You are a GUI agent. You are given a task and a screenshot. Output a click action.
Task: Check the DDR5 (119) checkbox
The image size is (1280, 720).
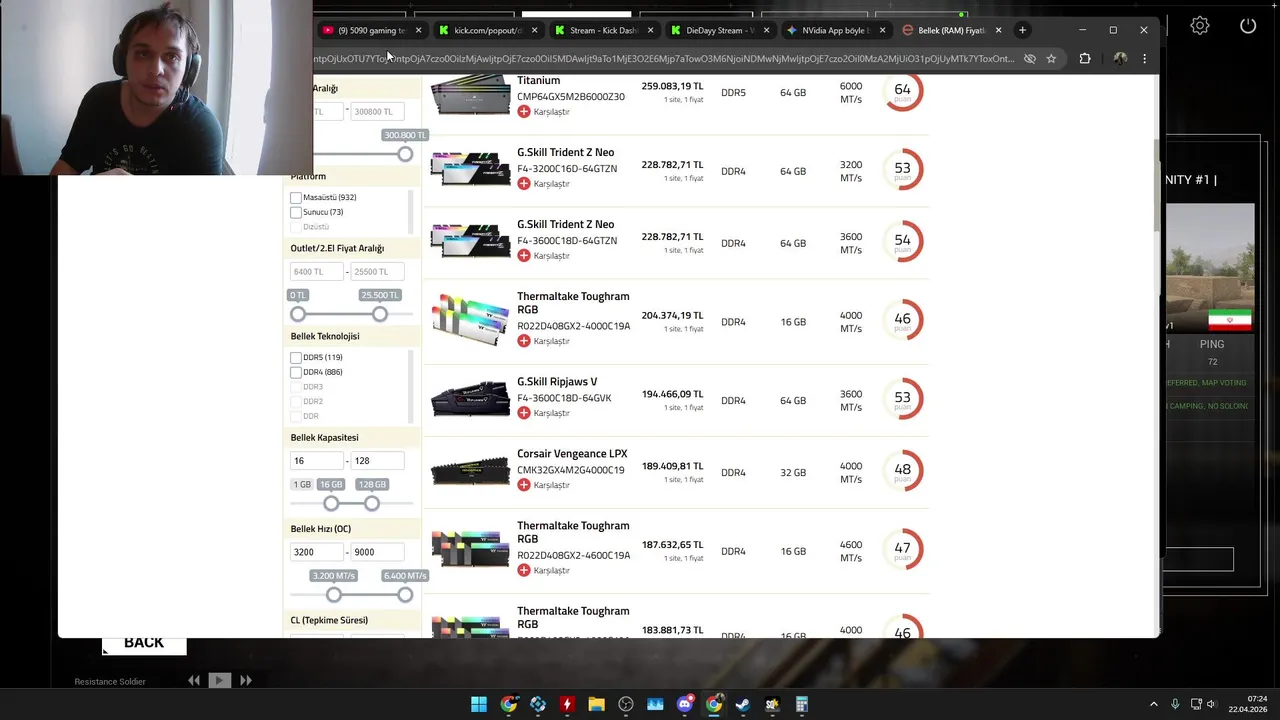coord(296,358)
